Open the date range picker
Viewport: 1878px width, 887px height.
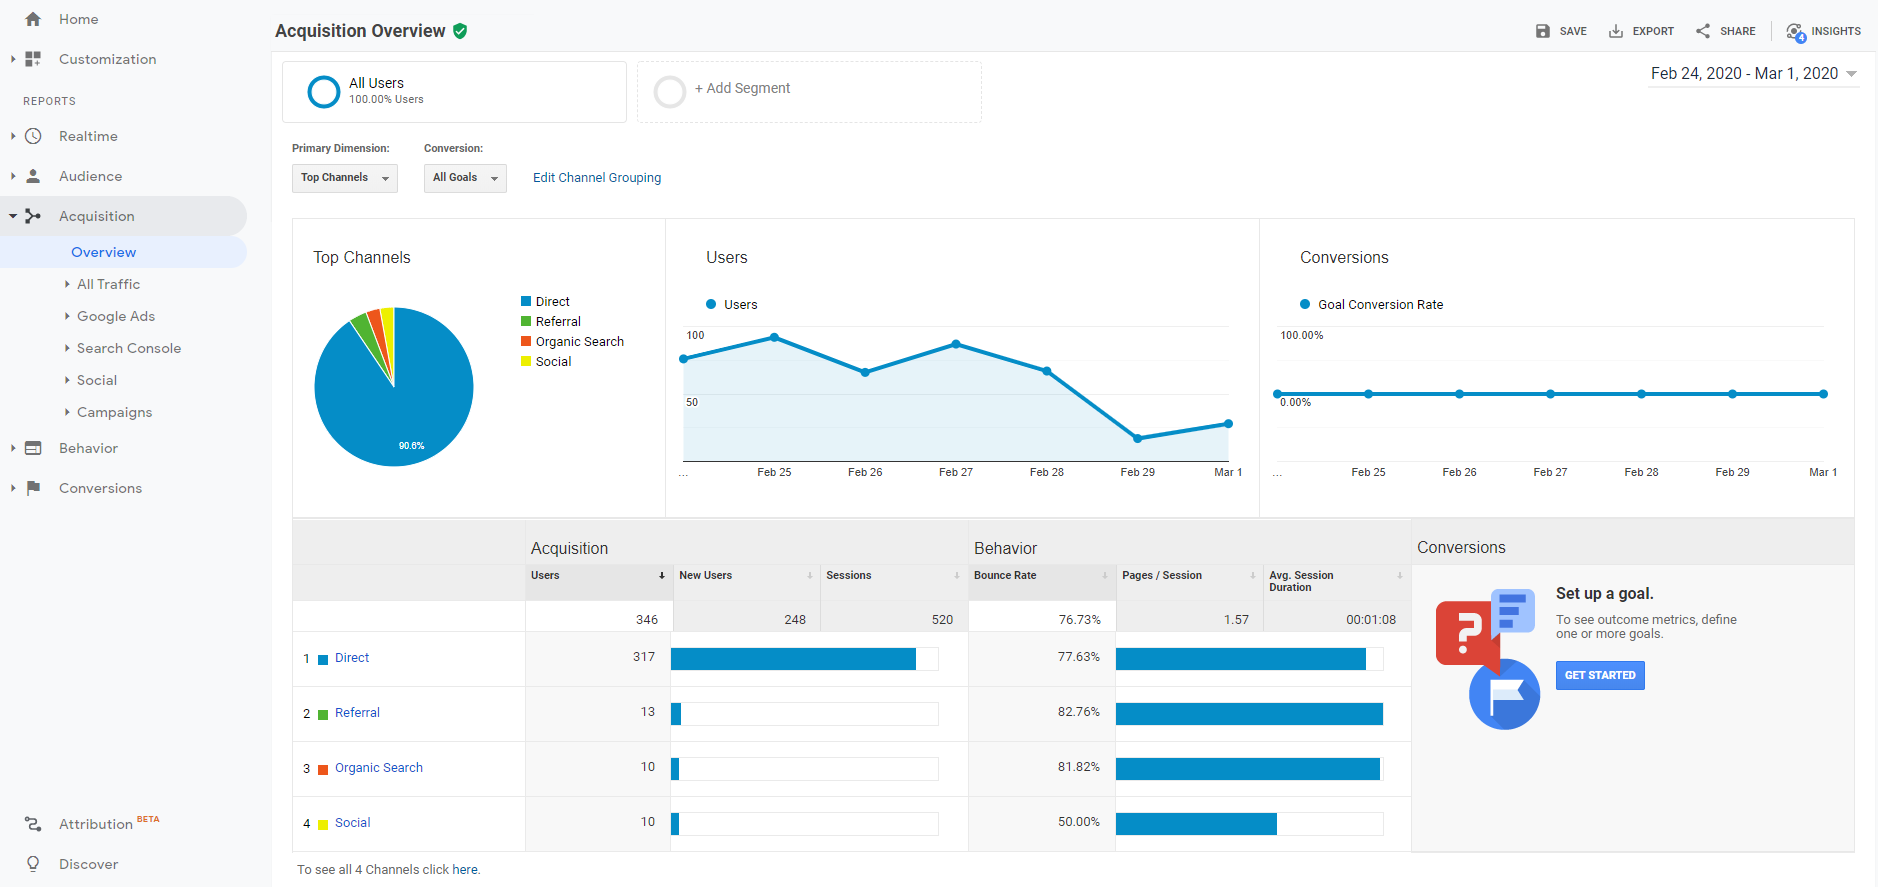click(x=1754, y=74)
